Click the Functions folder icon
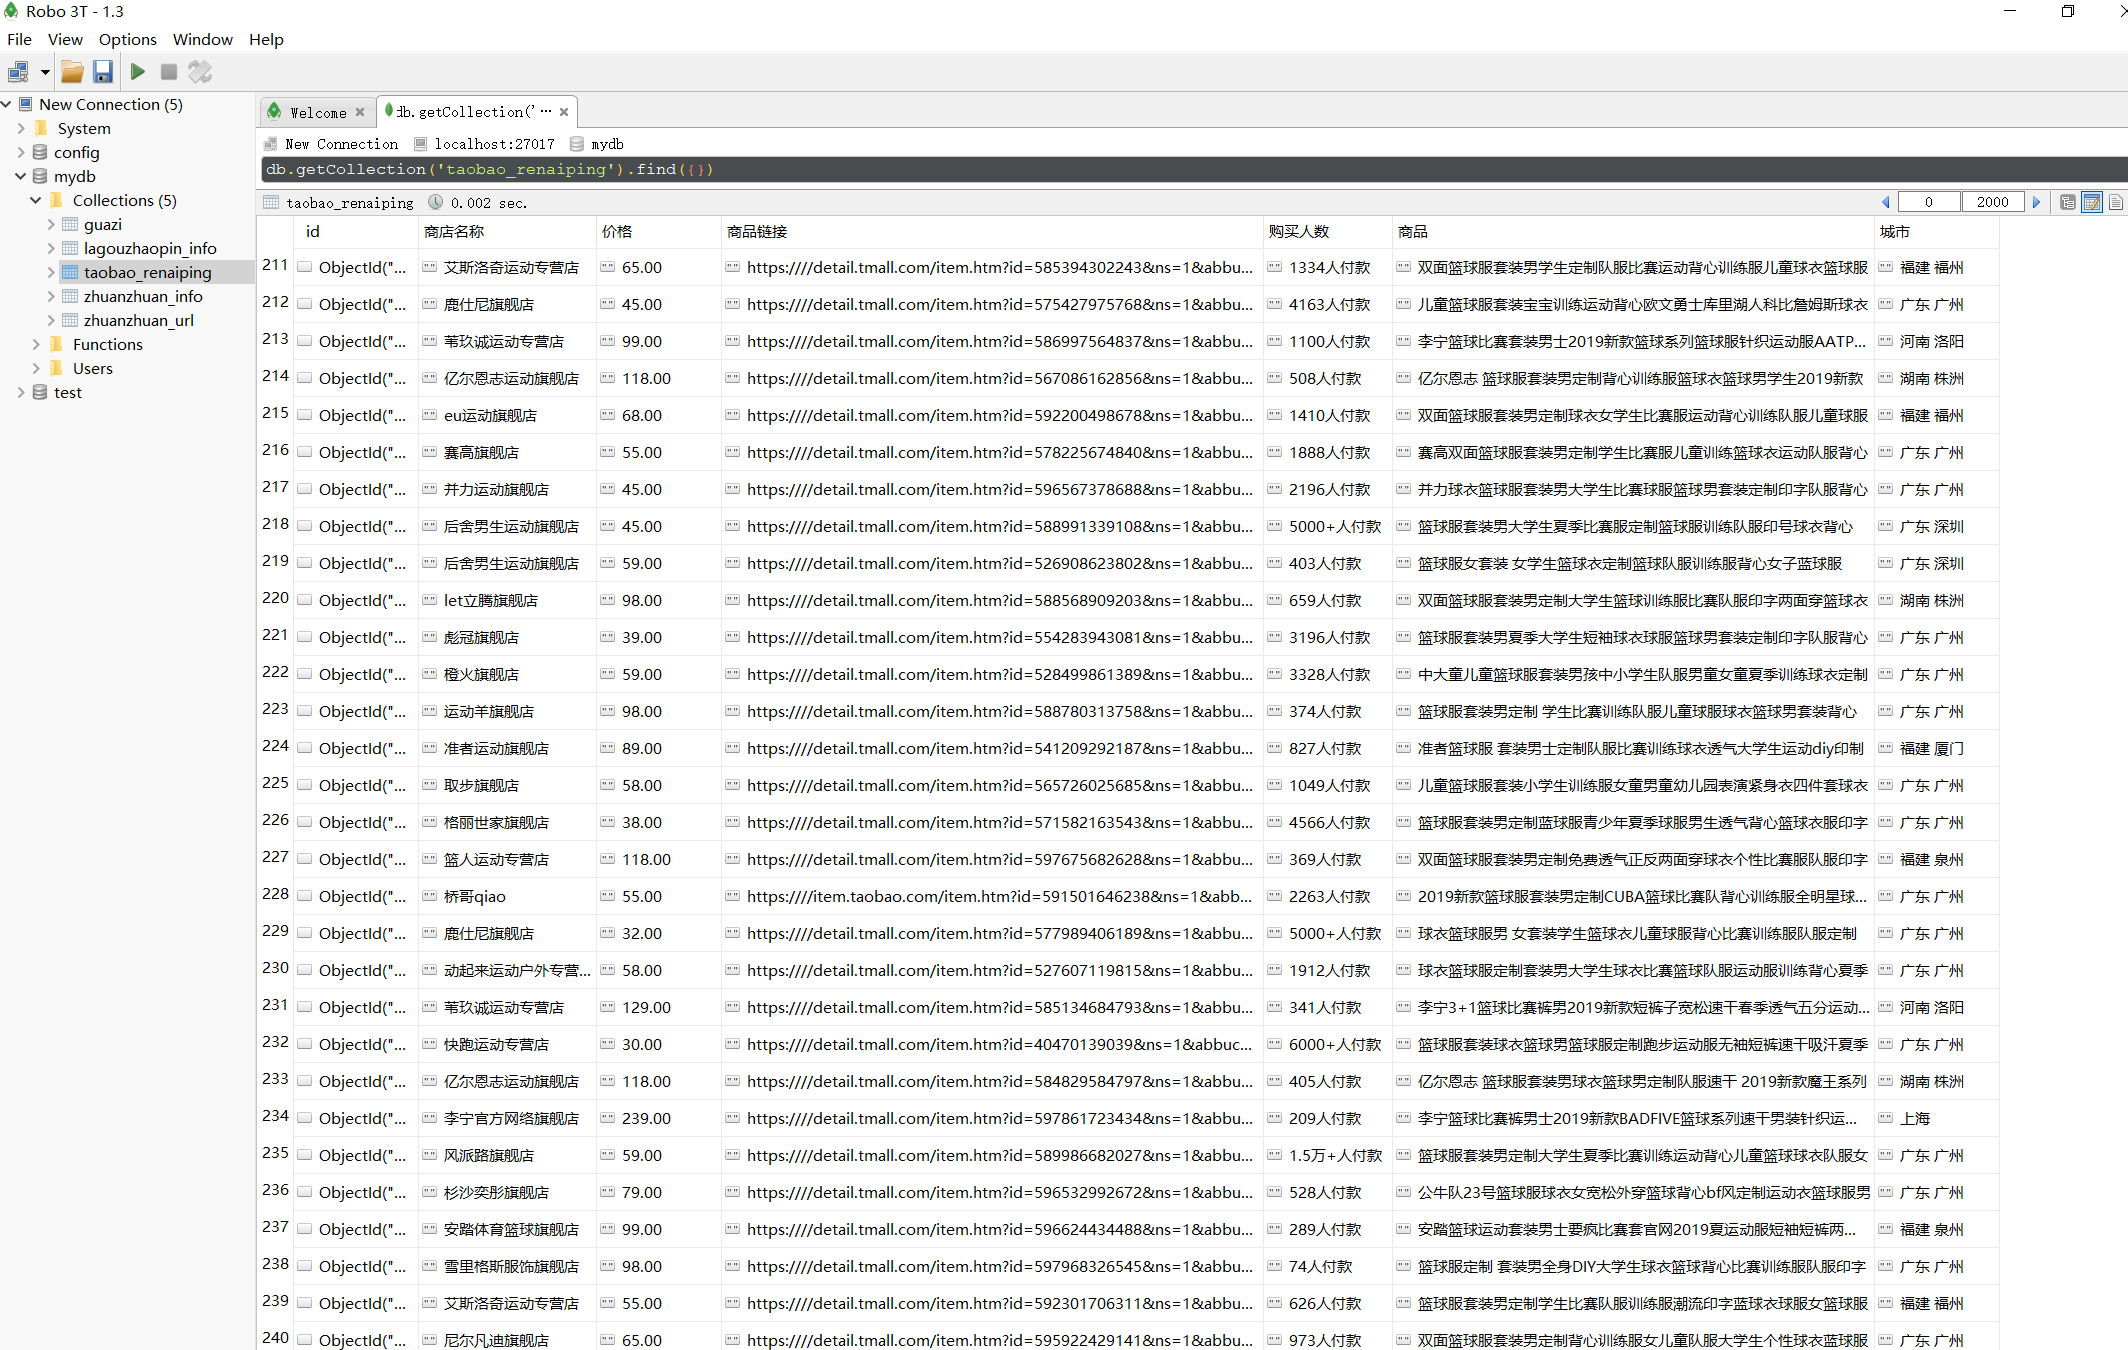This screenshot has width=2128, height=1350. (x=57, y=344)
